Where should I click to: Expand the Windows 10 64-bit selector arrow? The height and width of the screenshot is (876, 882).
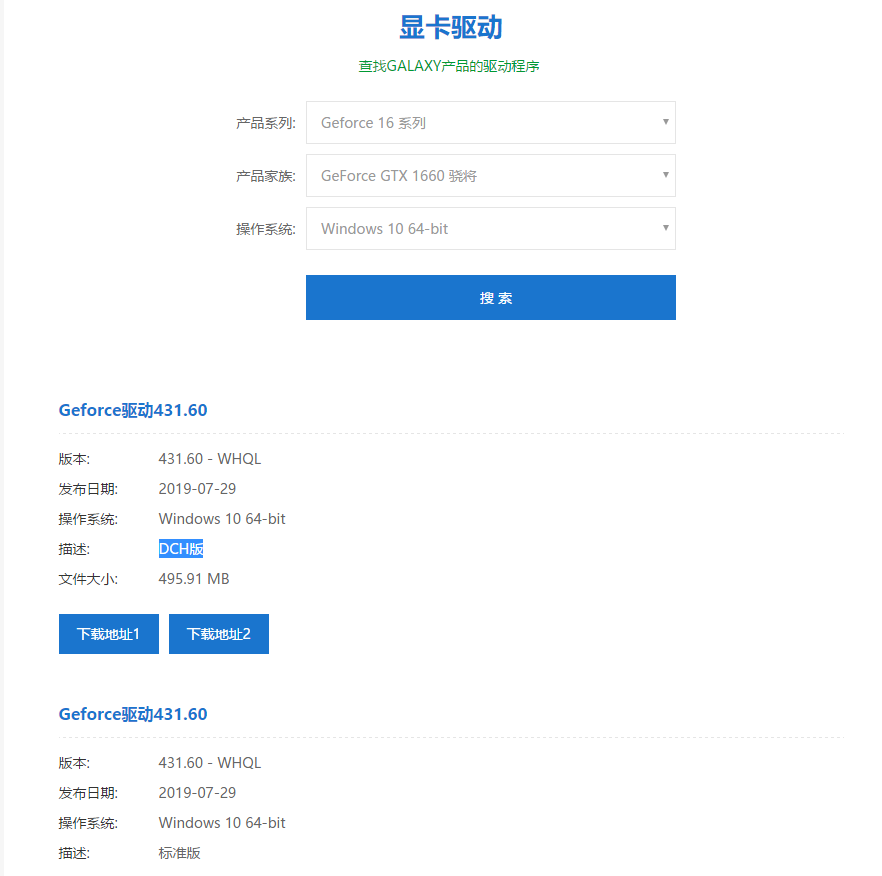click(665, 228)
